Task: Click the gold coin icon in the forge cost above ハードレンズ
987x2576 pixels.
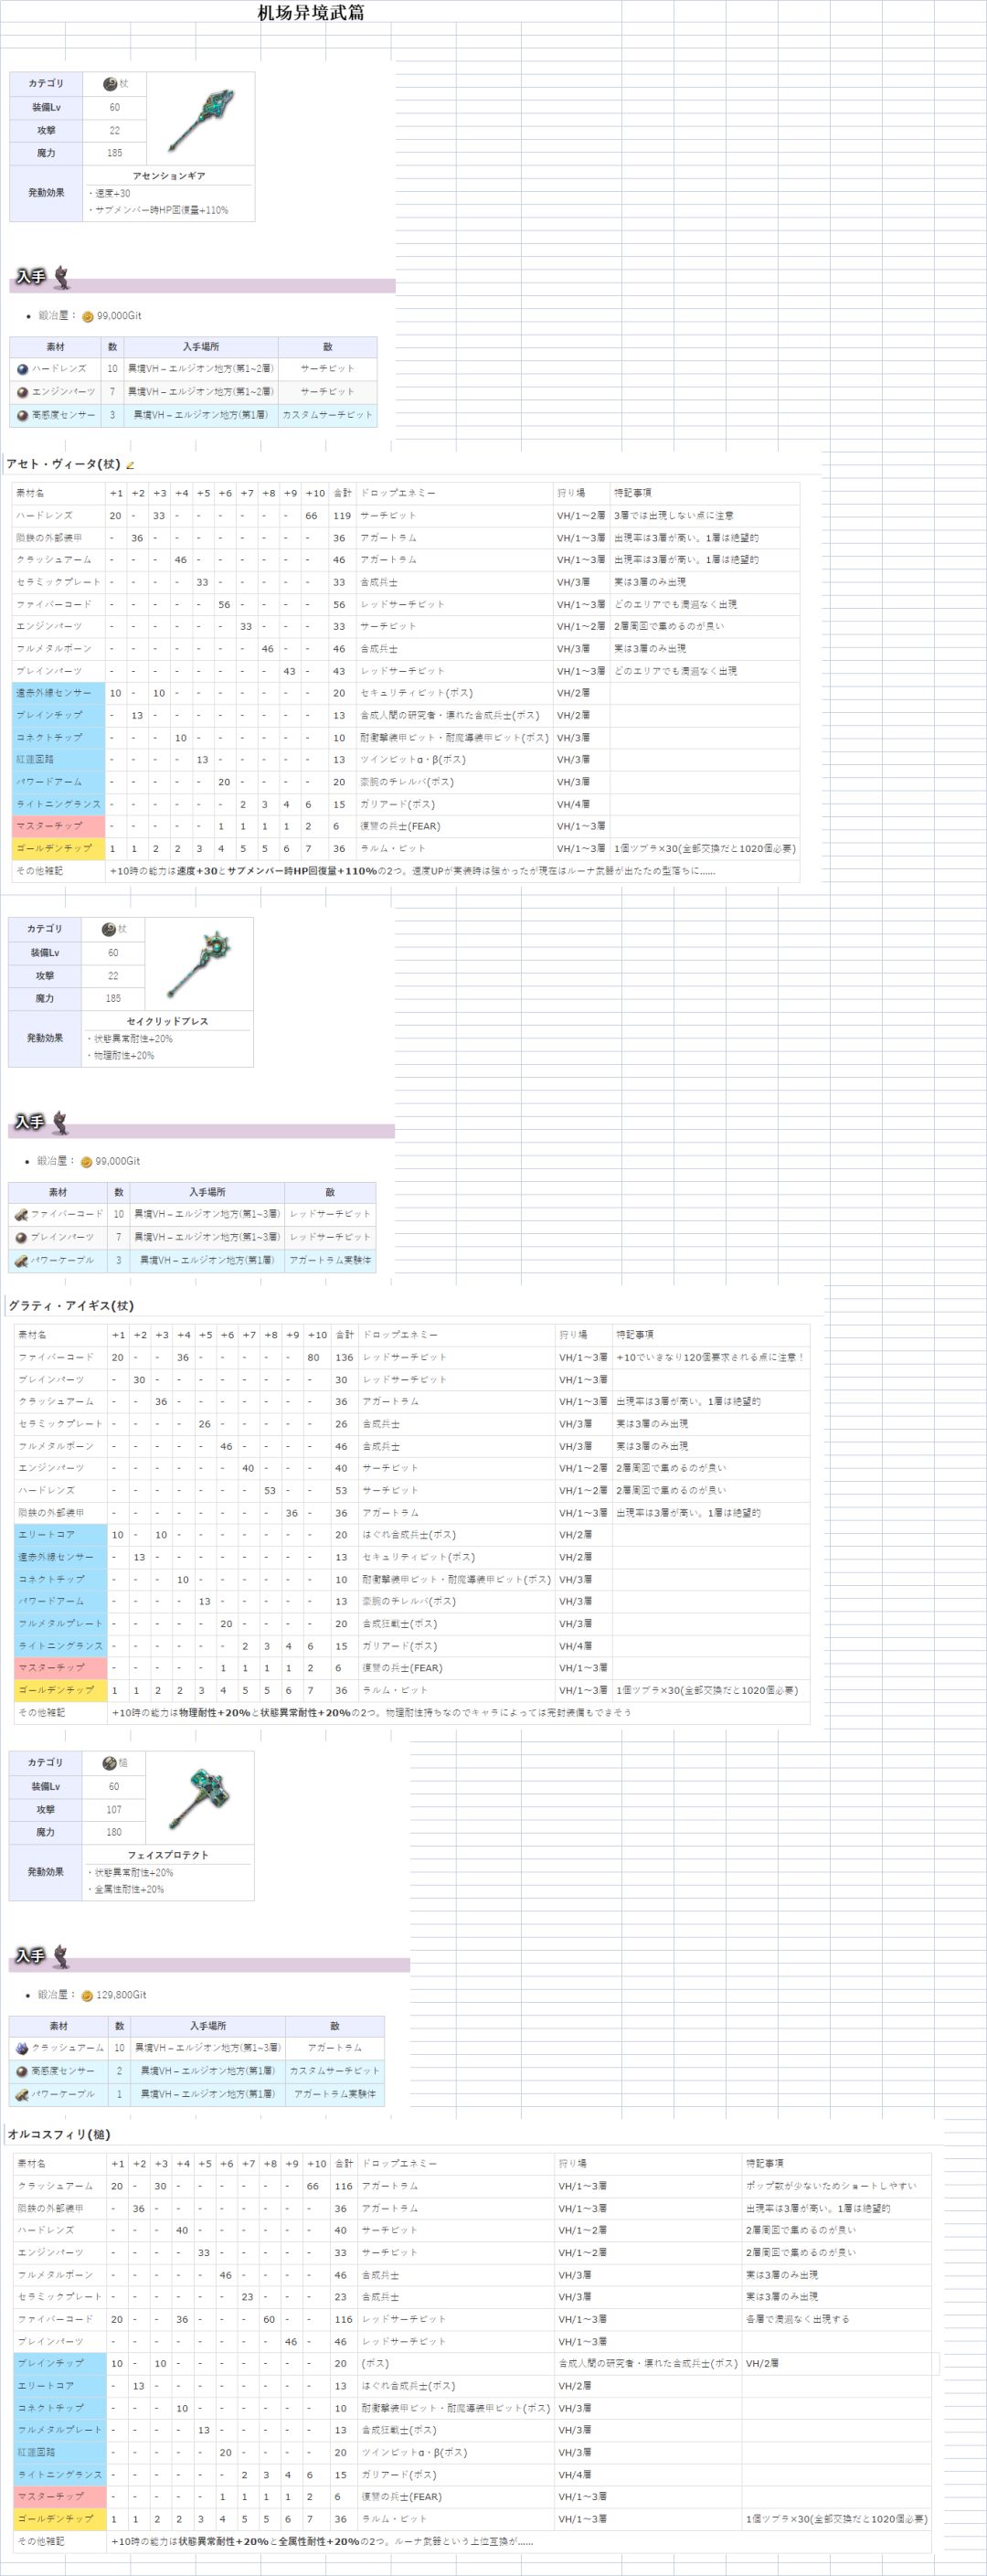Action: (x=88, y=316)
